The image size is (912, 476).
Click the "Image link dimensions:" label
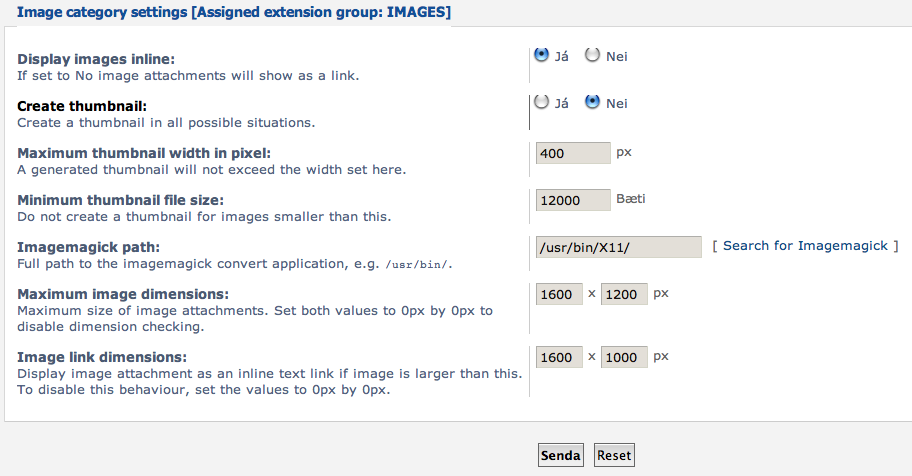[x=103, y=356]
